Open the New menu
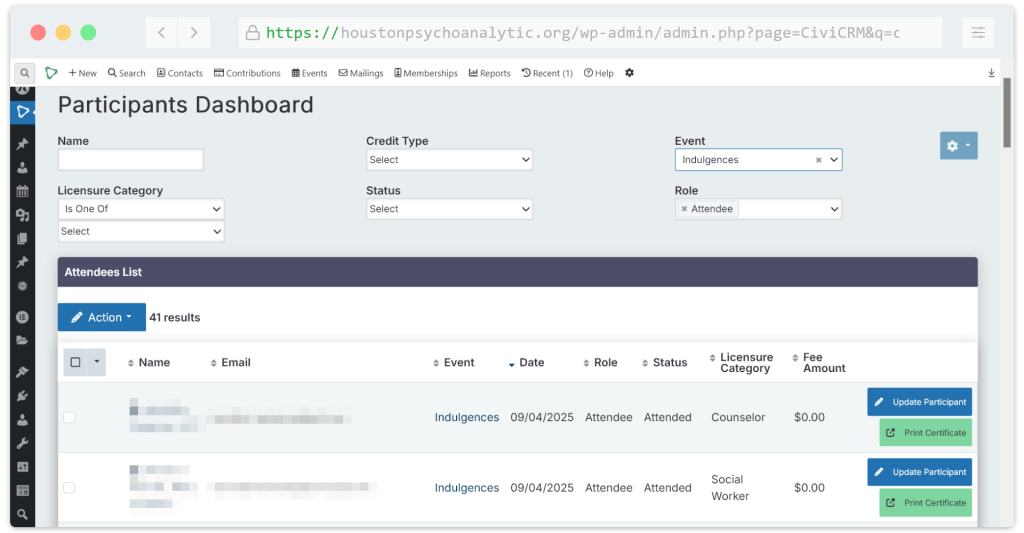 point(82,73)
